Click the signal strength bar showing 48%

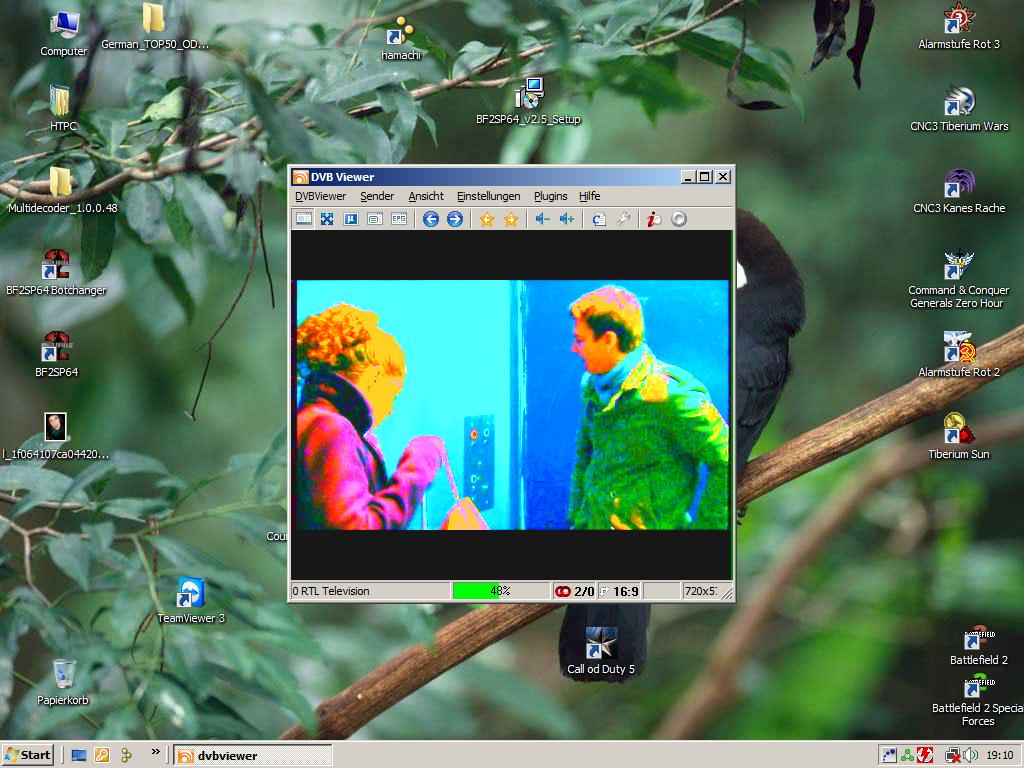[501, 591]
